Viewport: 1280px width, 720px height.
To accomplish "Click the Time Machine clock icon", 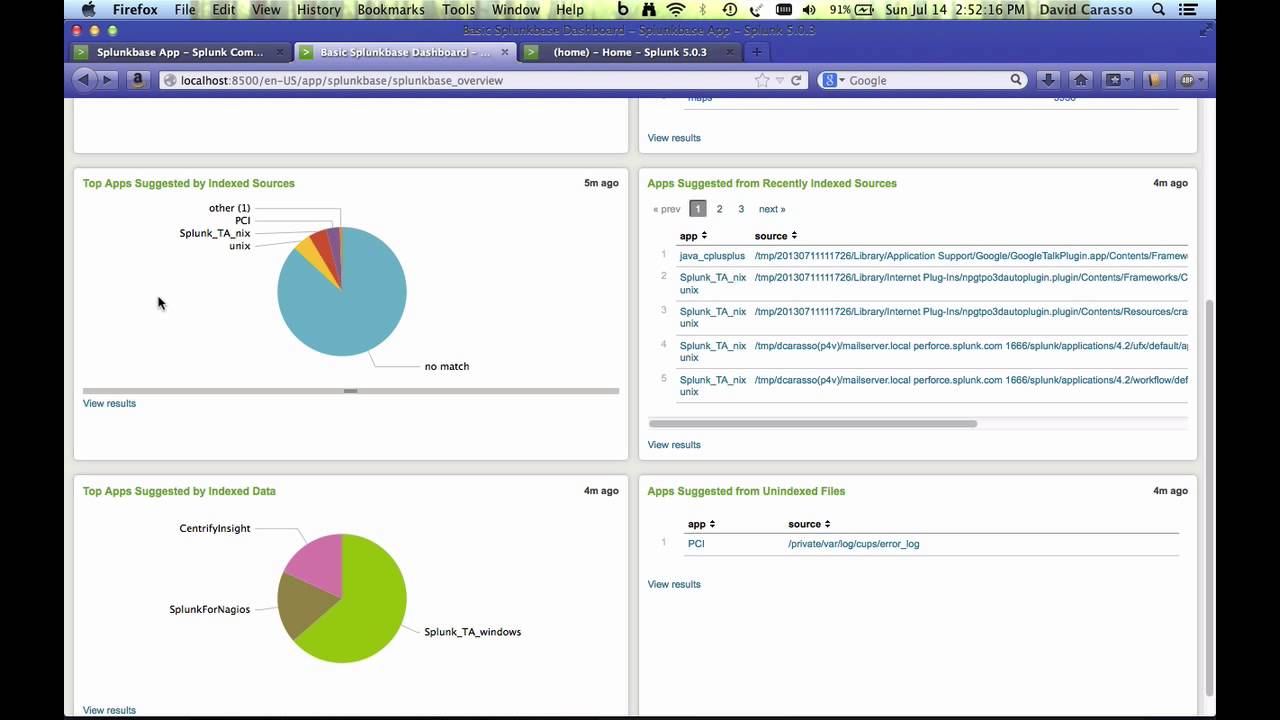I will coord(730,10).
